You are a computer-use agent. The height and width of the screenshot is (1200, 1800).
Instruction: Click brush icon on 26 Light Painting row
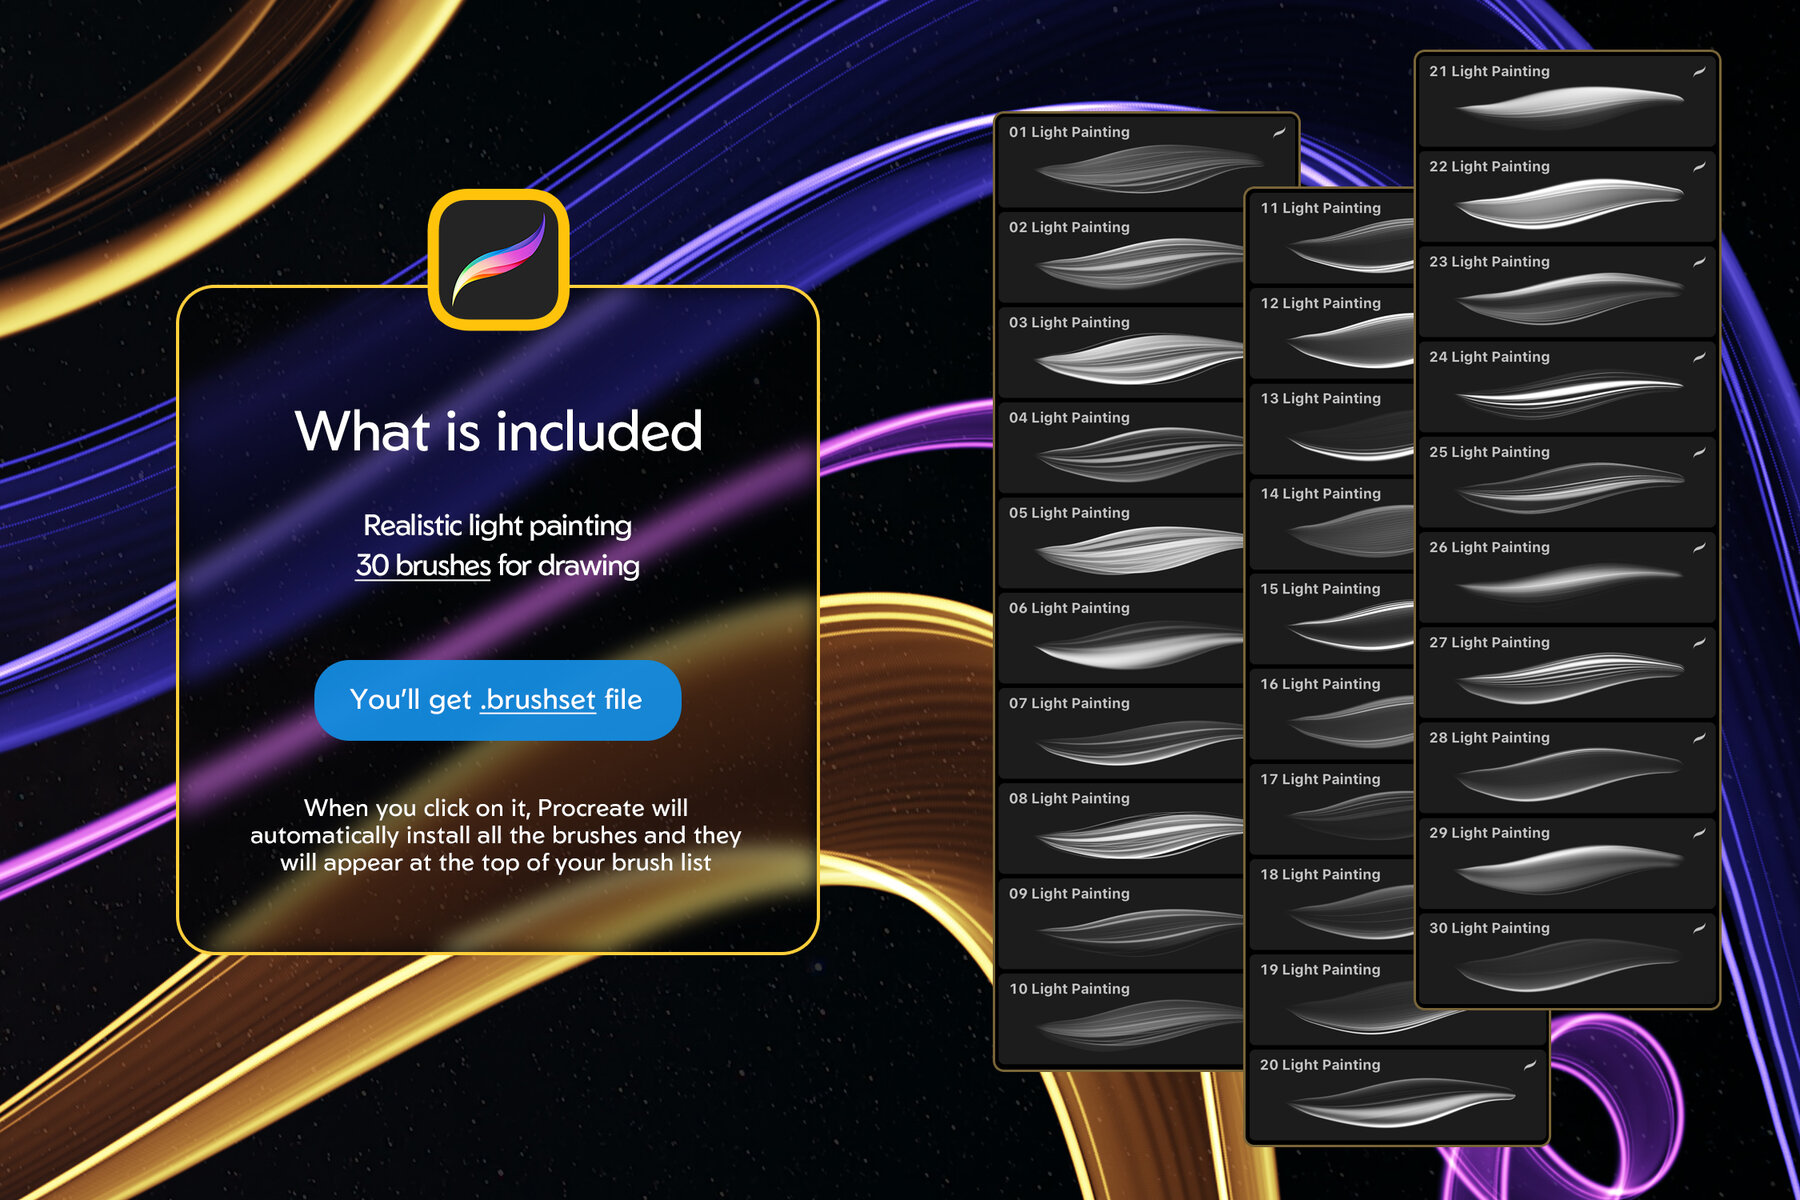(1699, 547)
